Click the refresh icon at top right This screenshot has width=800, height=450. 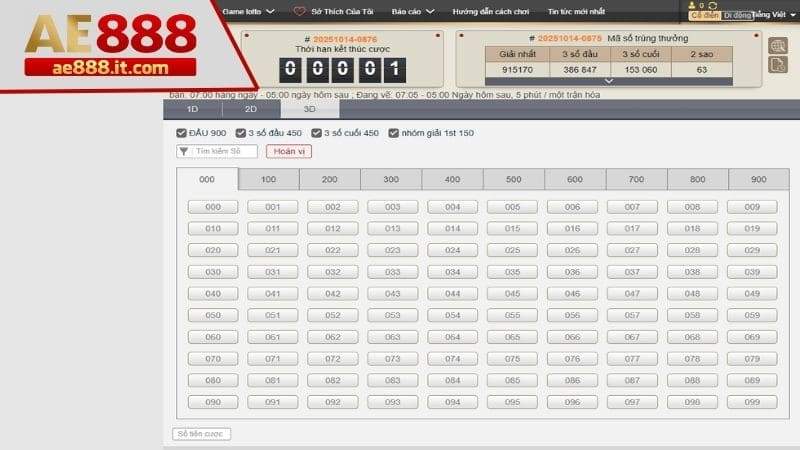pyautogui.click(x=712, y=5)
